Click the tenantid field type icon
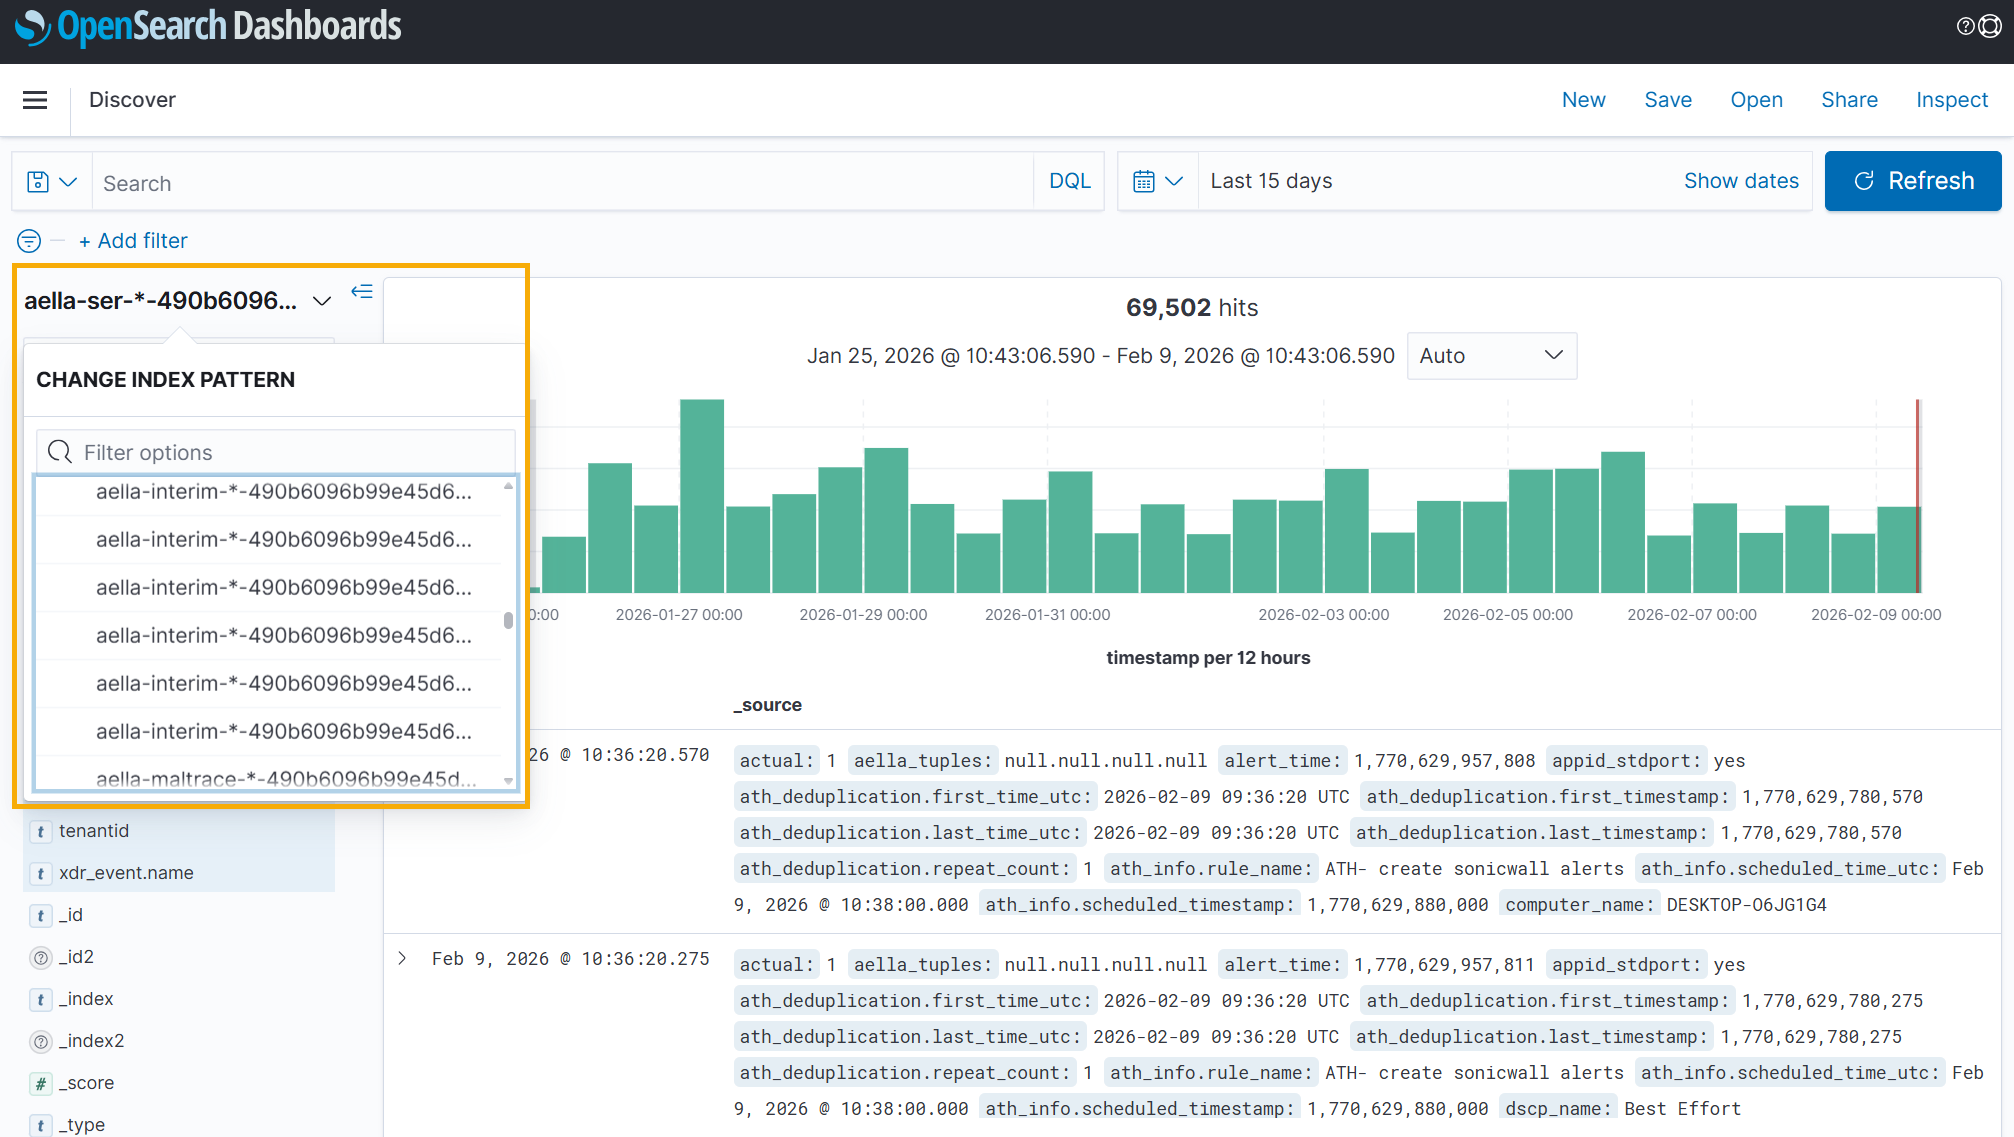 [x=41, y=832]
